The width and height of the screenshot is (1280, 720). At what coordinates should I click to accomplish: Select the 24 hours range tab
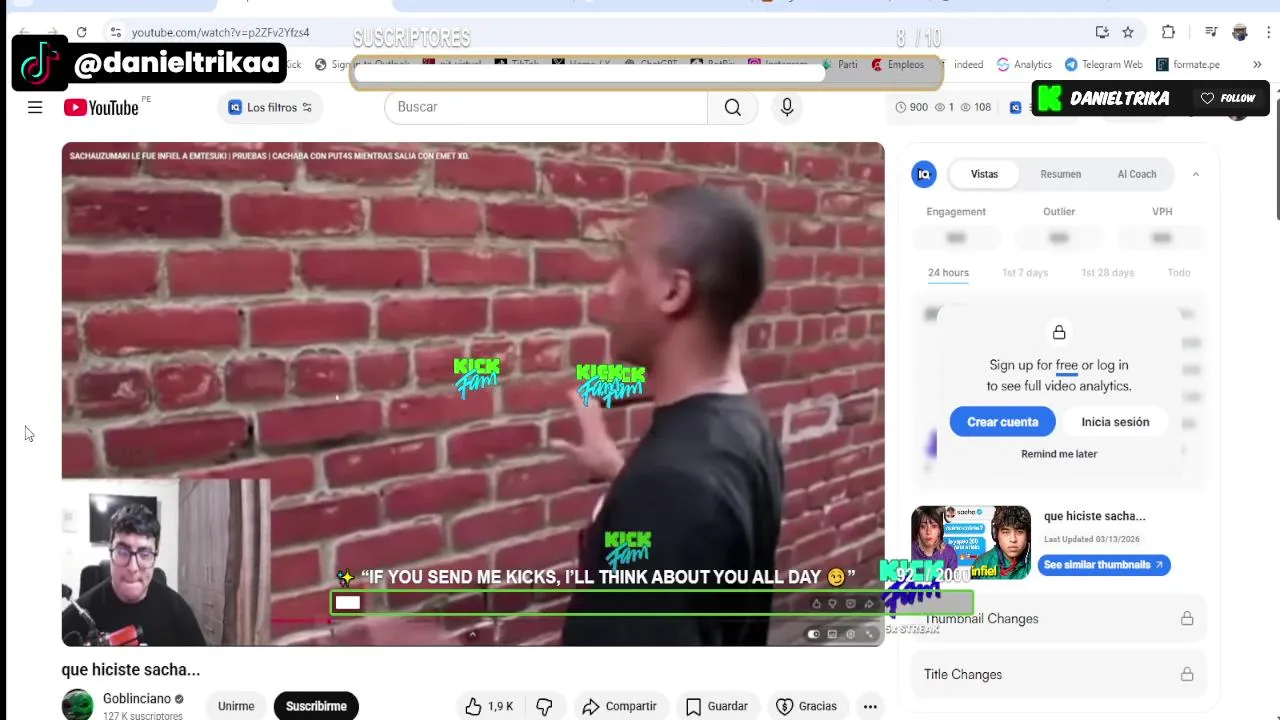[948, 273]
